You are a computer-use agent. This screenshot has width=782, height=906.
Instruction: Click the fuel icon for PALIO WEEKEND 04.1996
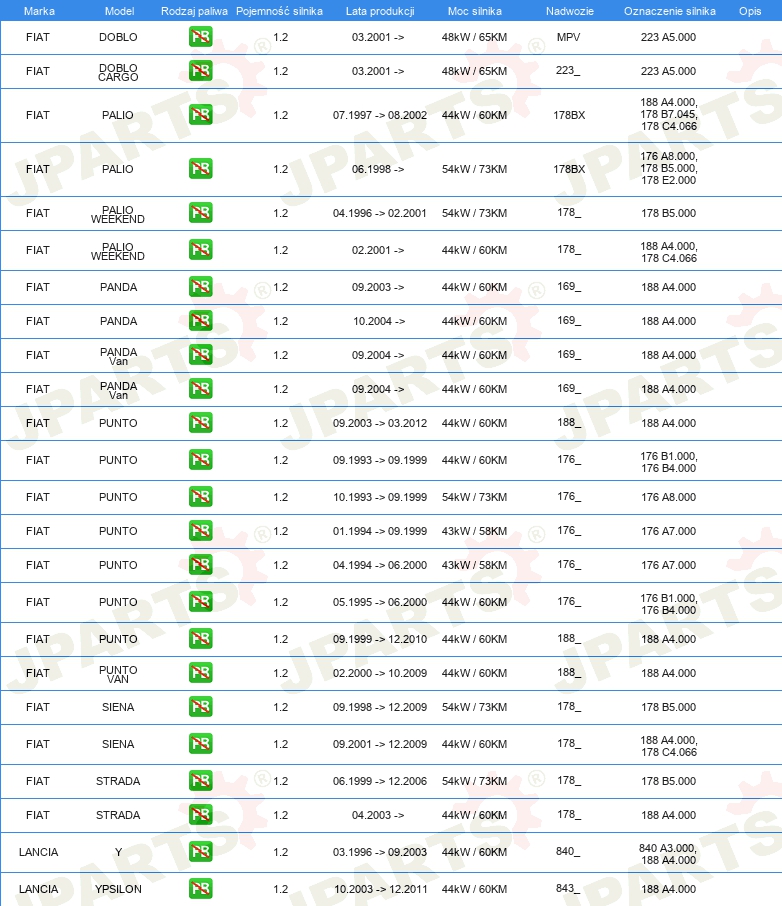(201, 213)
